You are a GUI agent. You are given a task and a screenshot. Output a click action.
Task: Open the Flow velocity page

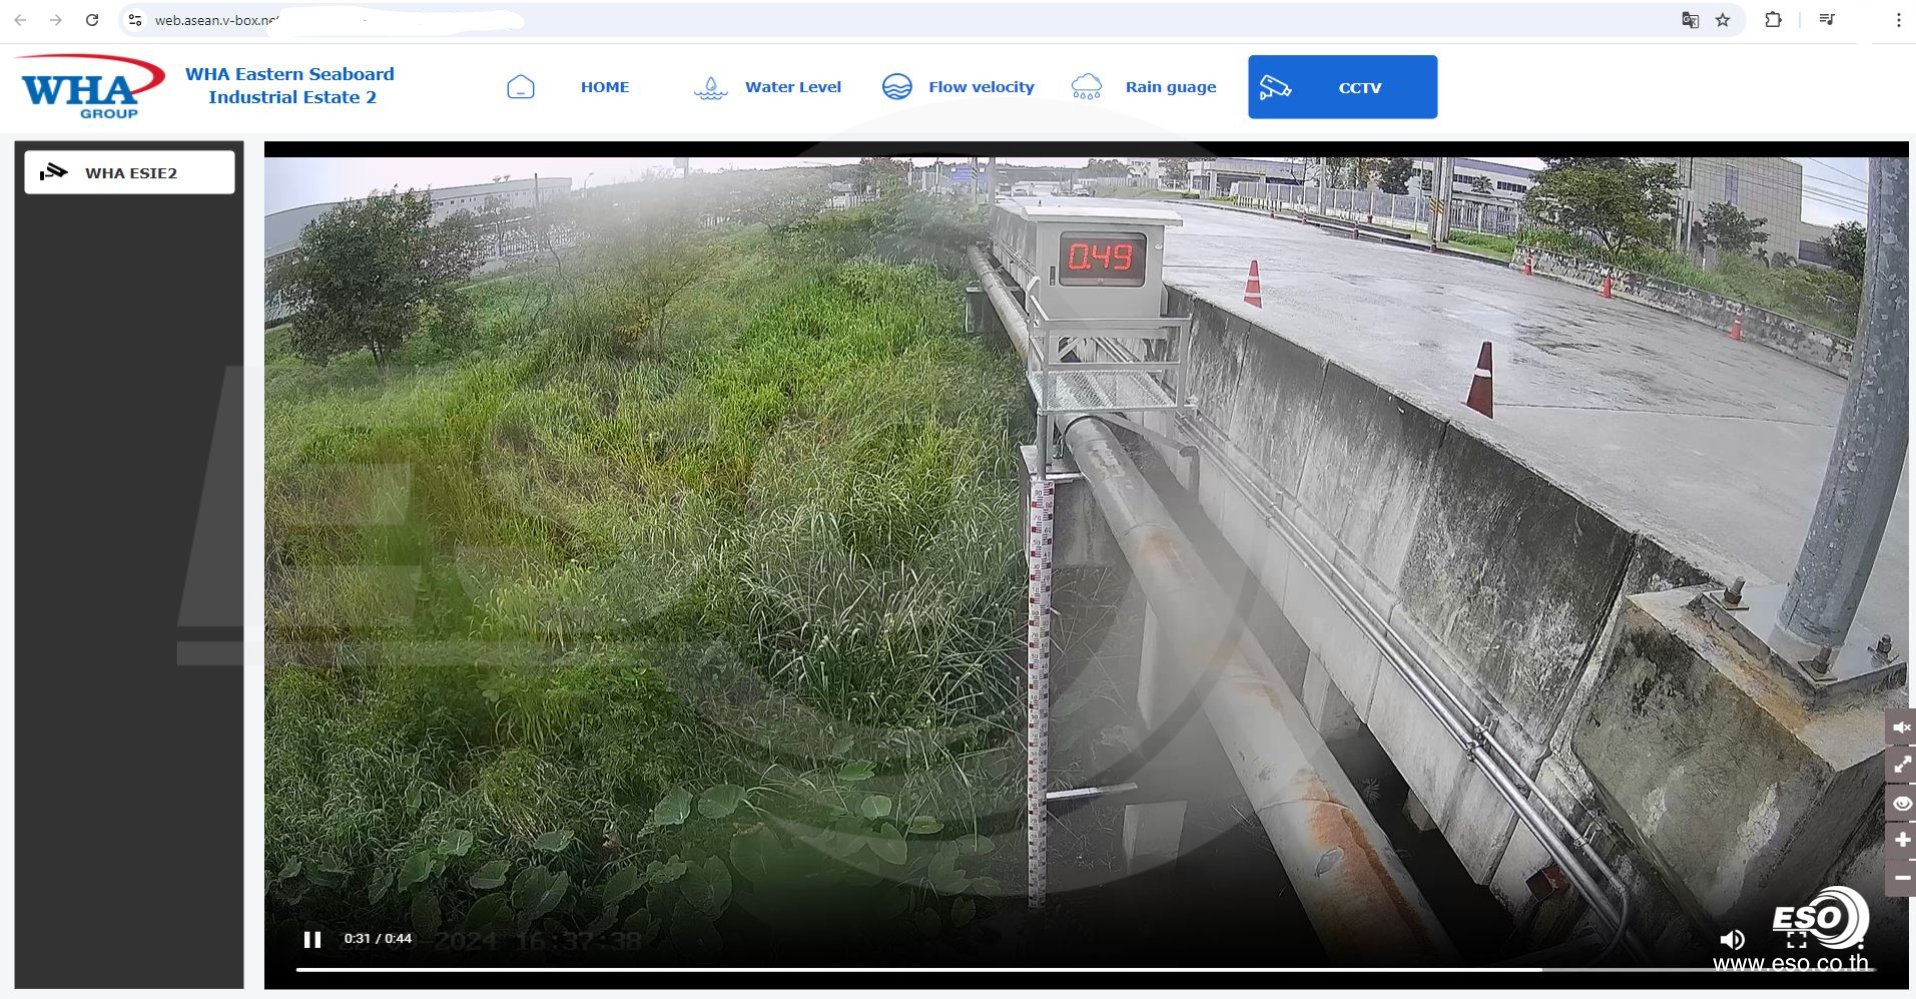(x=980, y=87)
